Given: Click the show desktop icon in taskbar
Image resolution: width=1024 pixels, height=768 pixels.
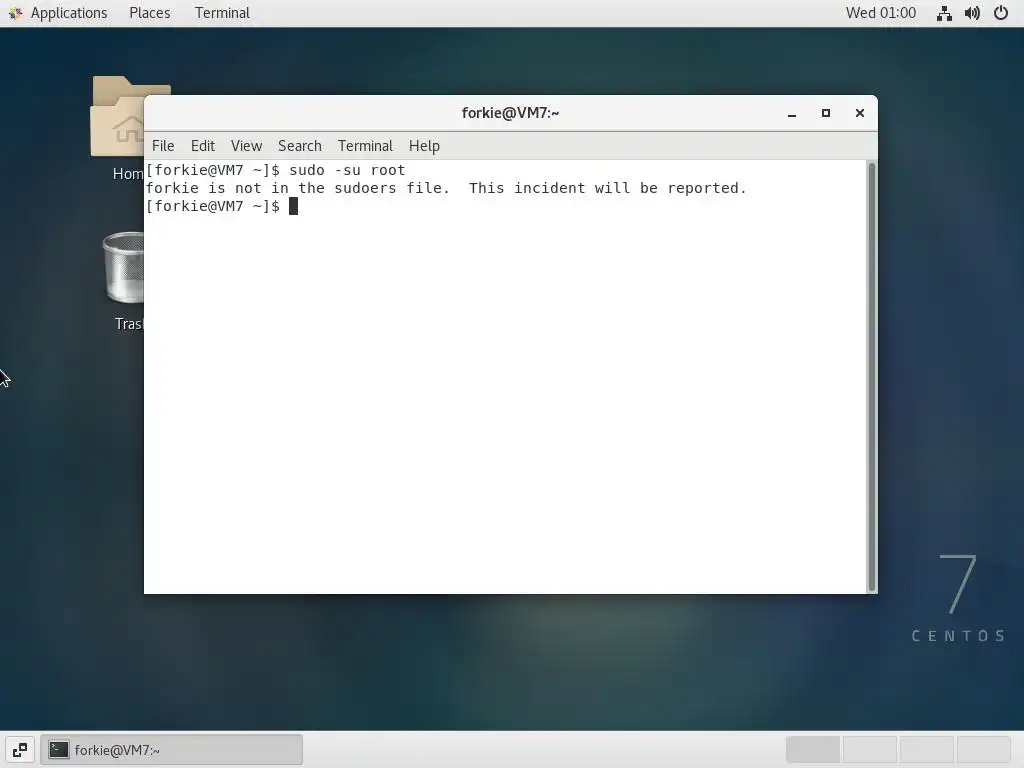Looking at the screenshot, I should click(20, 750).
